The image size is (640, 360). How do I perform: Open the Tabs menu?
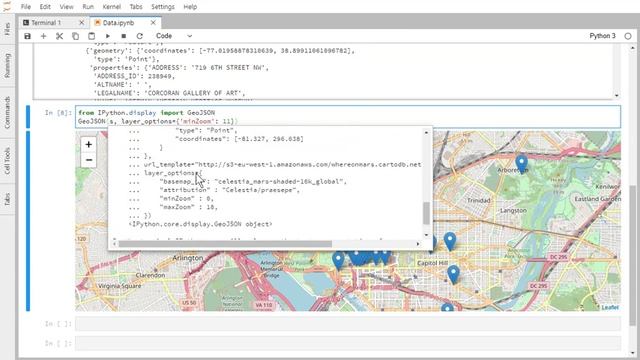(x=136, y=7)
